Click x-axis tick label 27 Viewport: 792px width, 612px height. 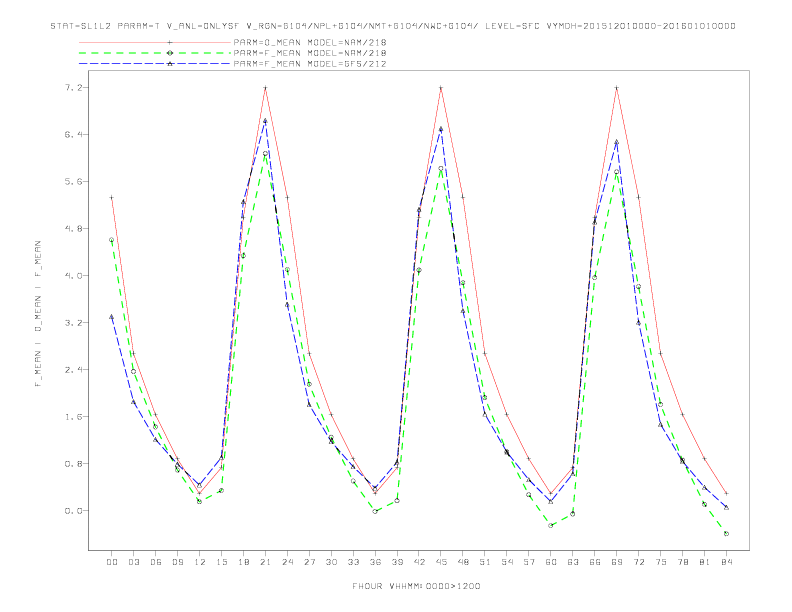tap(309, 562)
